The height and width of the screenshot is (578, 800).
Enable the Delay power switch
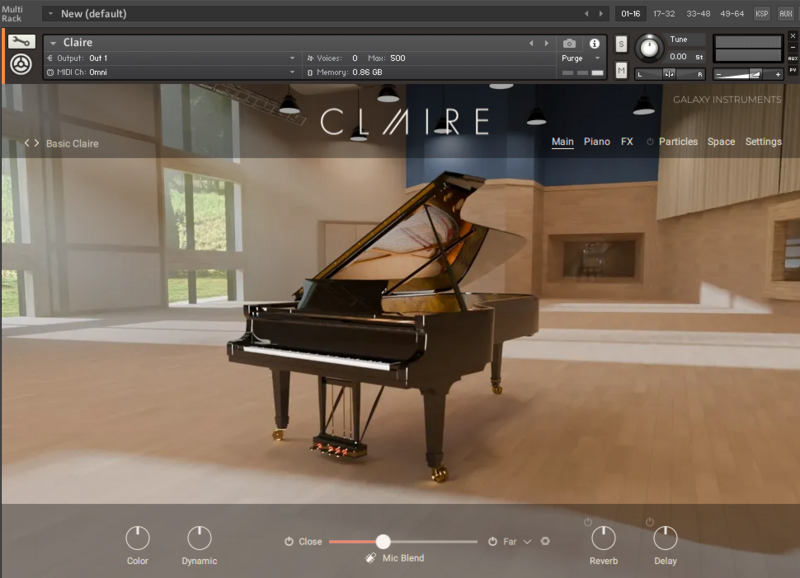pos(649,522)
